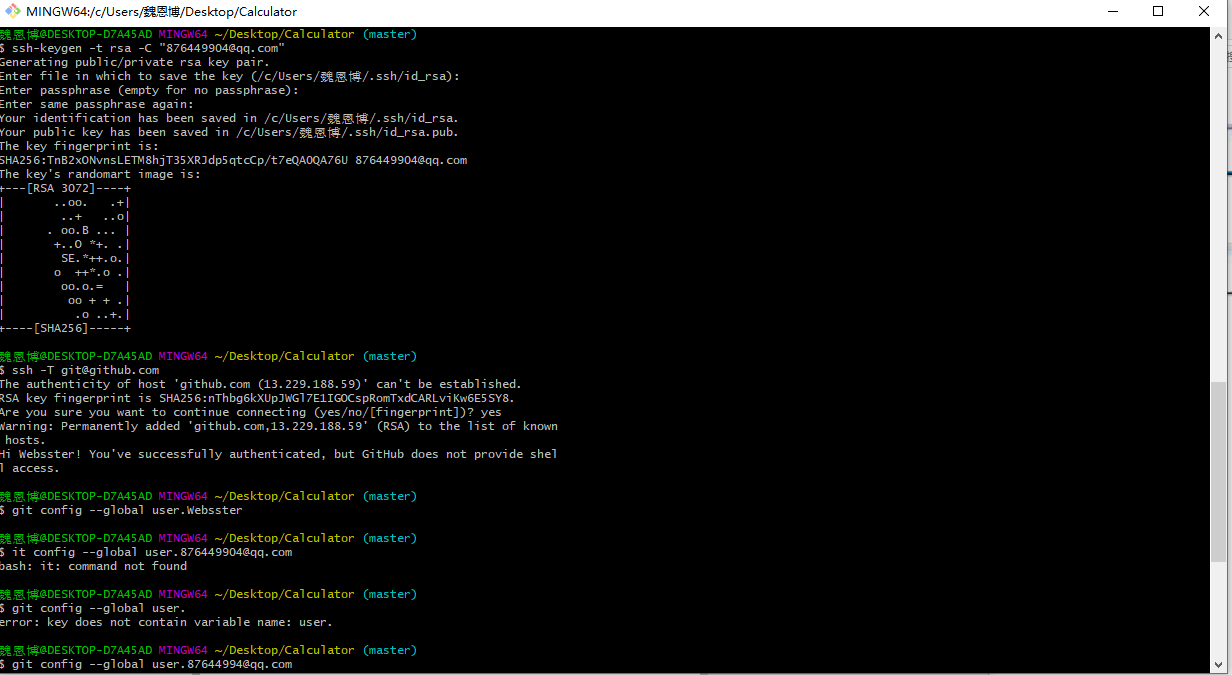Click the ssh-keygen -t rsa command line
This screenshot has width=1232, height=675.
click(x=143, y=48)
